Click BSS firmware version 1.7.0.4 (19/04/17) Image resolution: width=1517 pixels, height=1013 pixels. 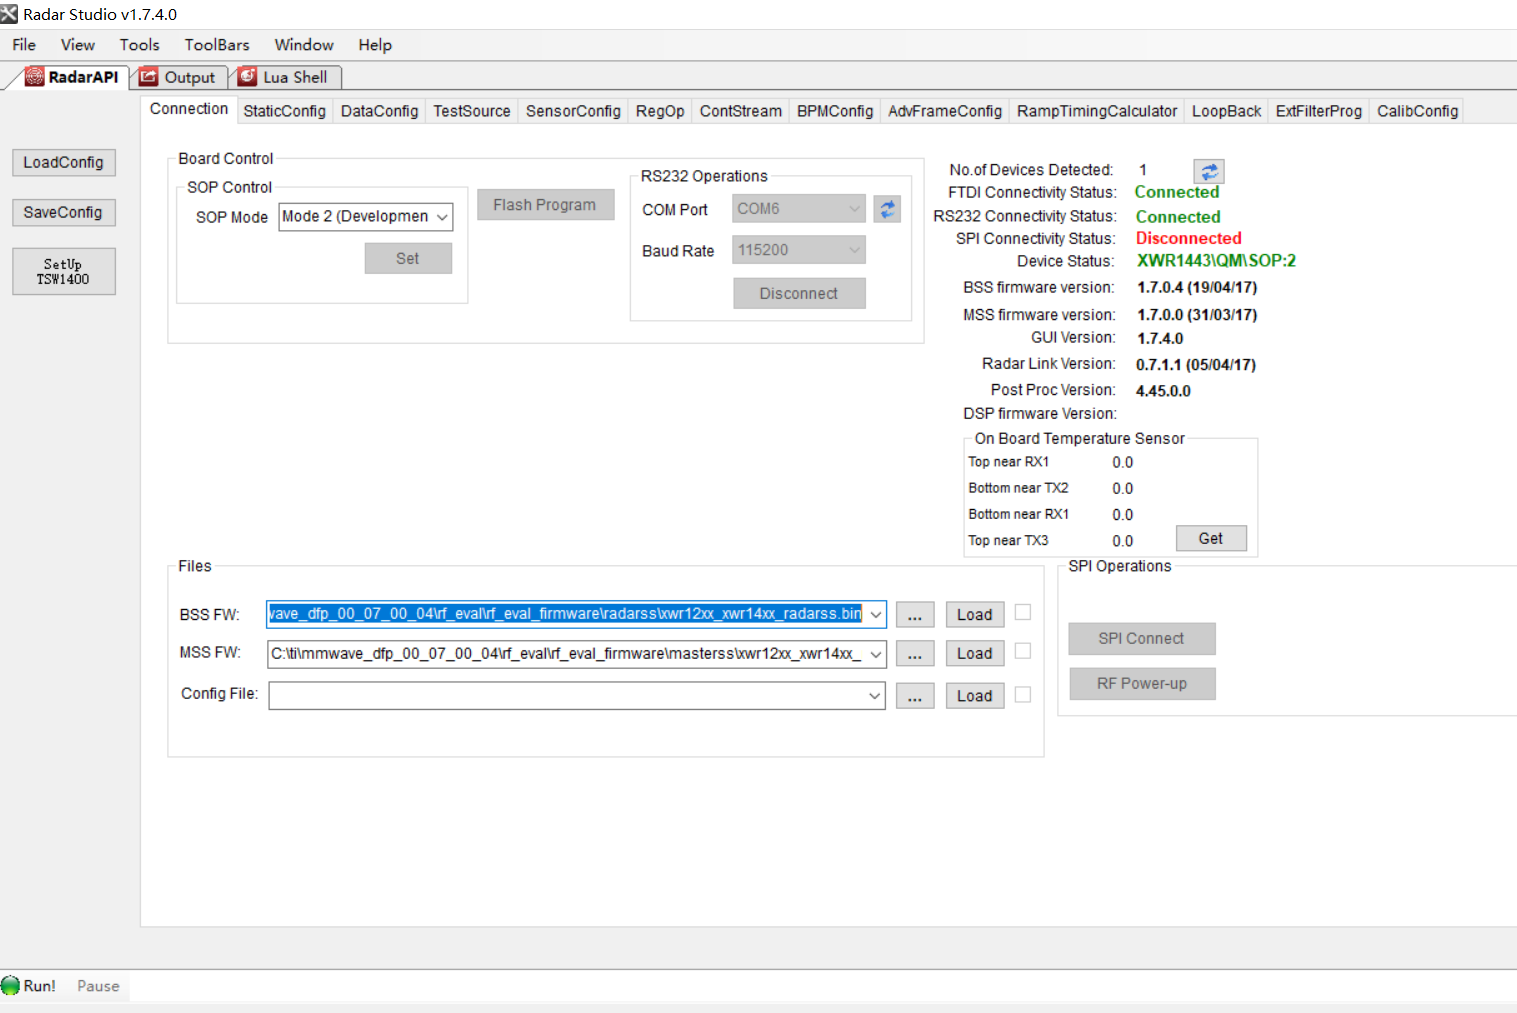pyautogui.click(x=1197, y=288)
